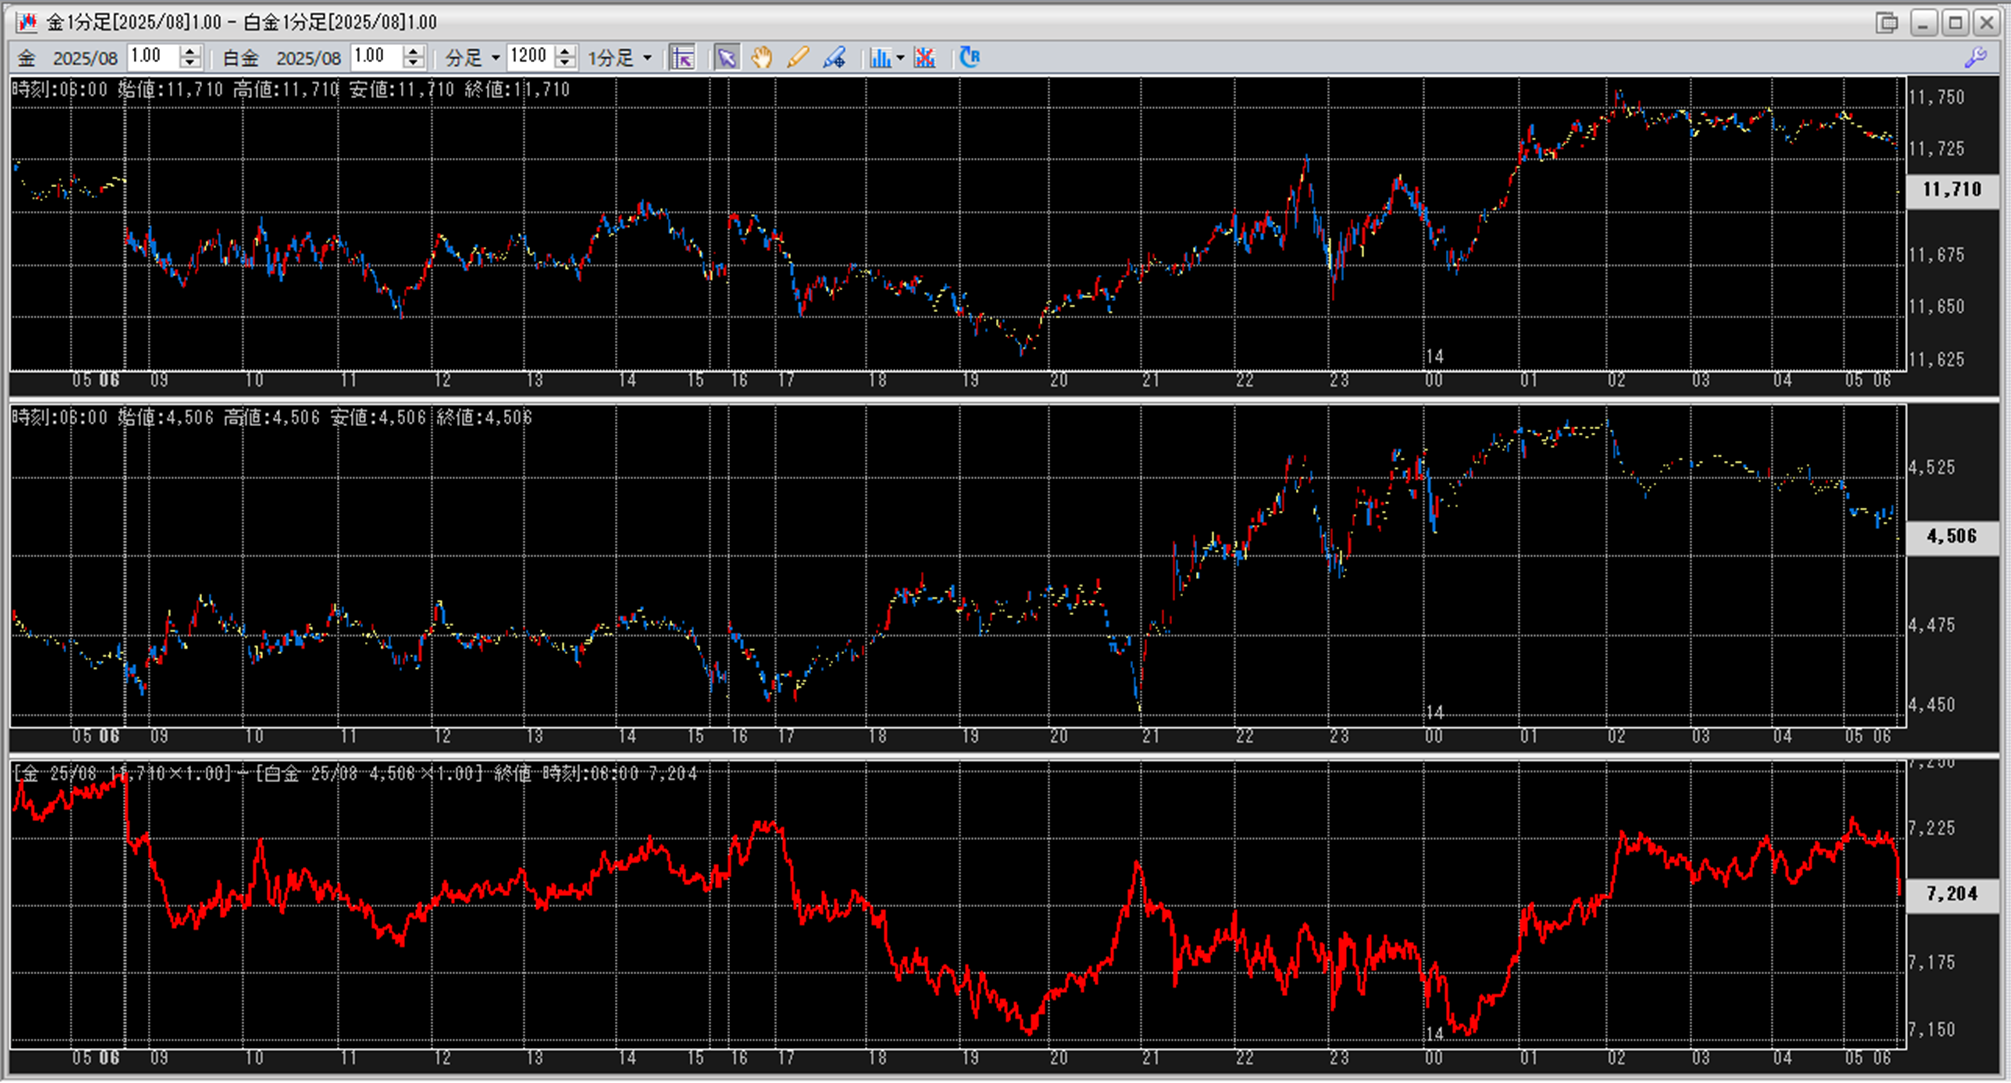
Task: Click the 白金 2025/08 contract label
Action: pos(308,58)
